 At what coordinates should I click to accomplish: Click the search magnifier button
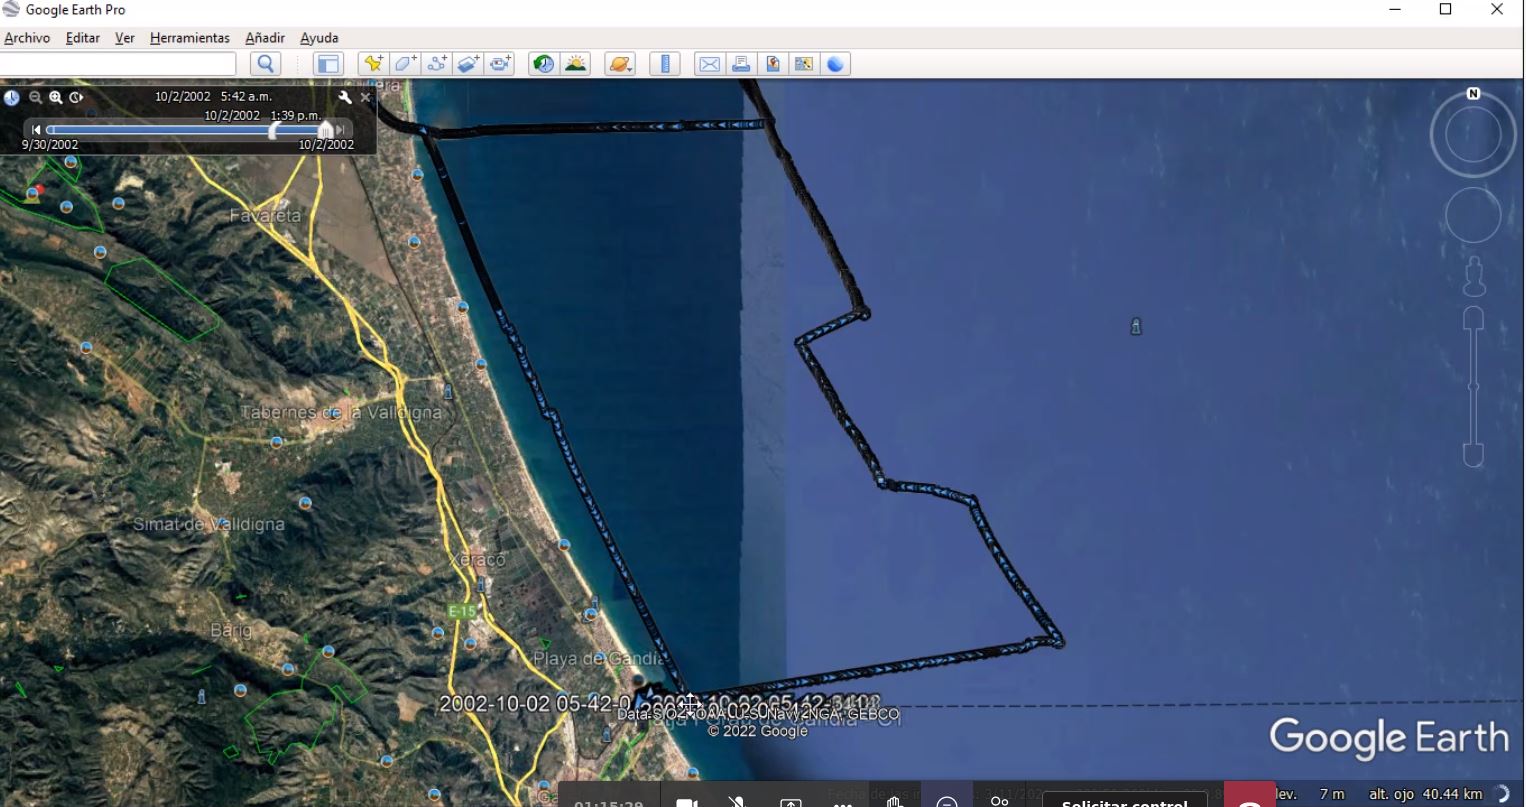266,64
